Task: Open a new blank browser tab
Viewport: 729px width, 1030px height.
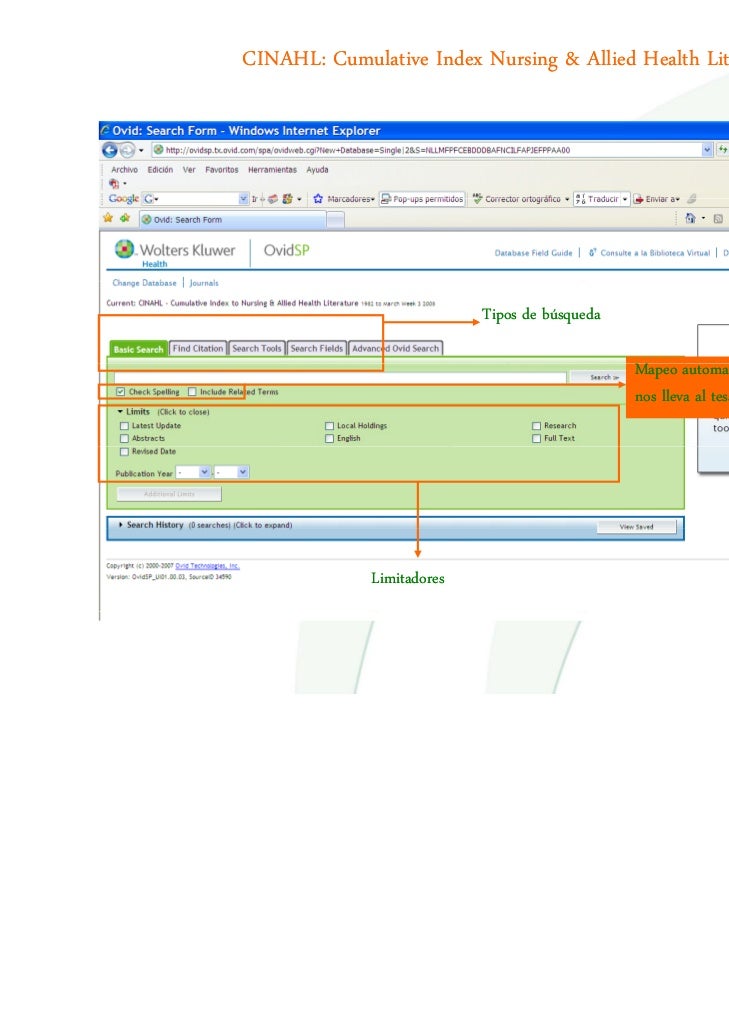Action: click(336, 220)
